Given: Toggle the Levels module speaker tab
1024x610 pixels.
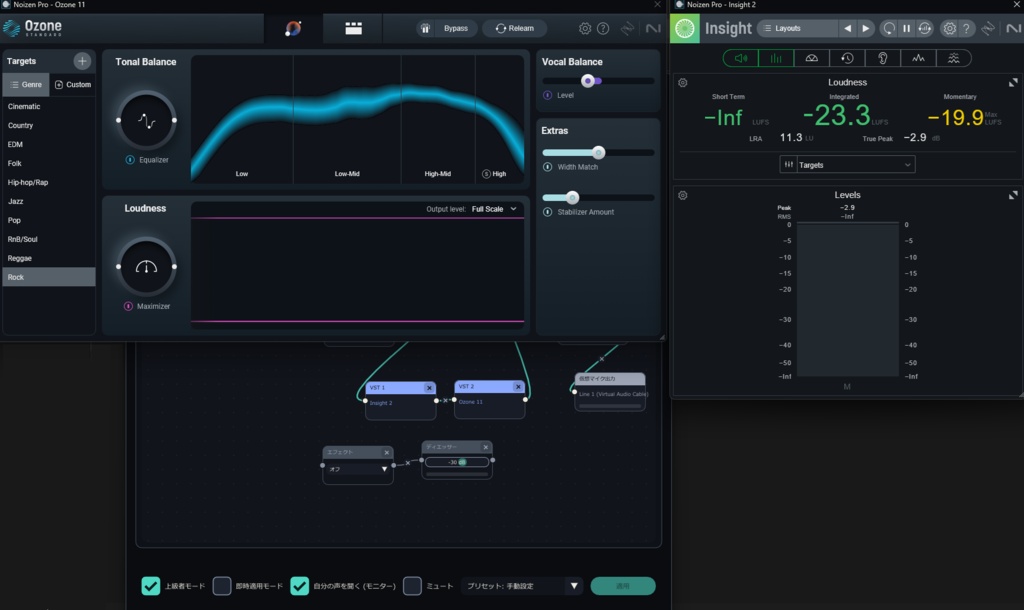Looking at the screenshot, I should [741, 58].
